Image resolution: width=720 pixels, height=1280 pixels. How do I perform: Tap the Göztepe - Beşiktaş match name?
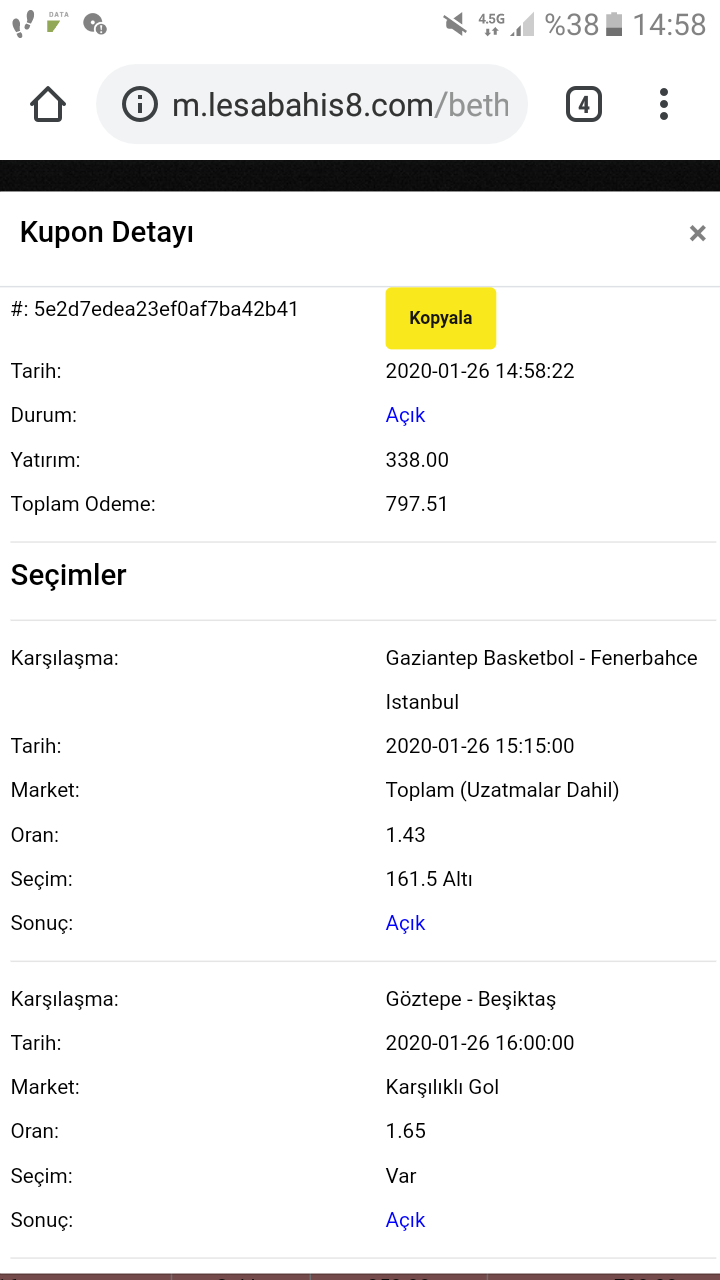pyautogui.click(x=471, y=999)
